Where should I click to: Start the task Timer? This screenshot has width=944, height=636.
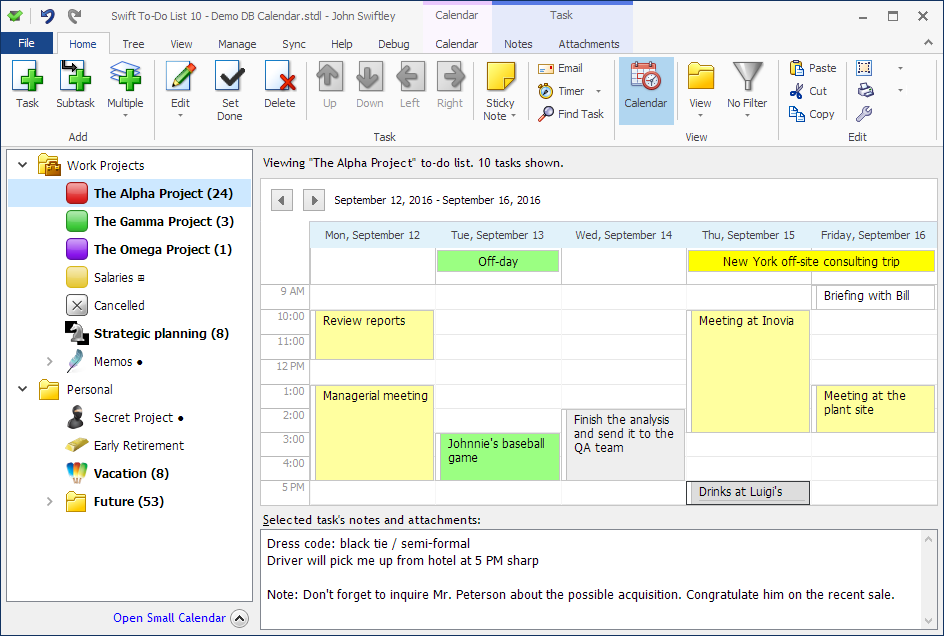tap(561, 91)
